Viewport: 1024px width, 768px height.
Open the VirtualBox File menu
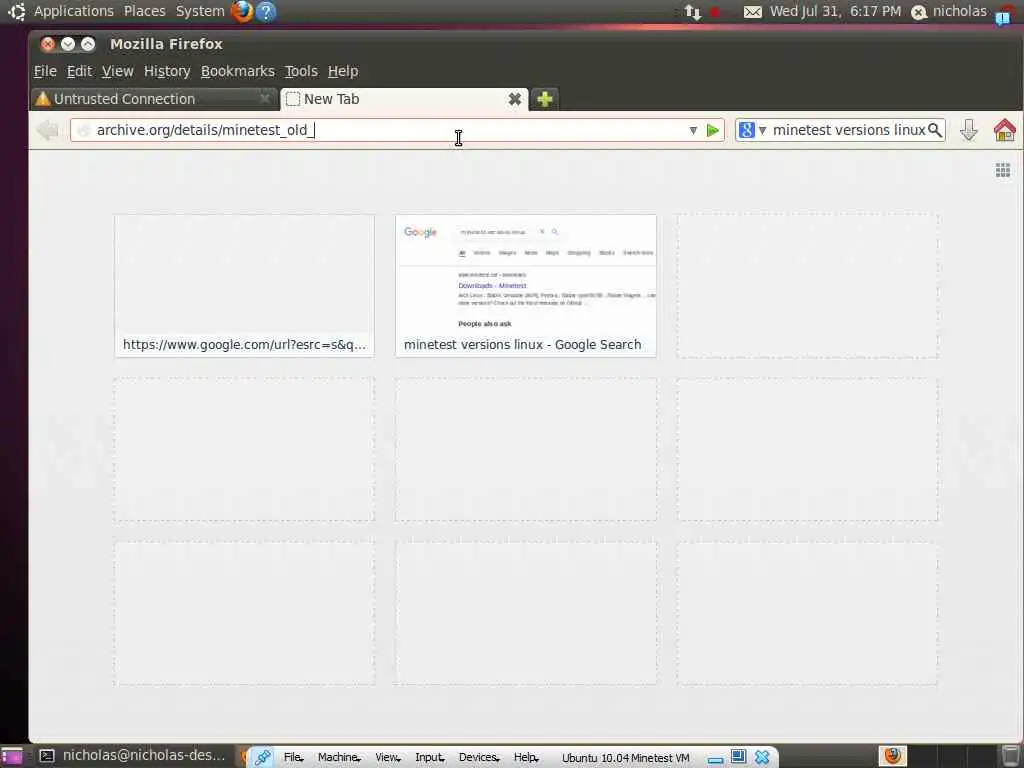point(293,758)
